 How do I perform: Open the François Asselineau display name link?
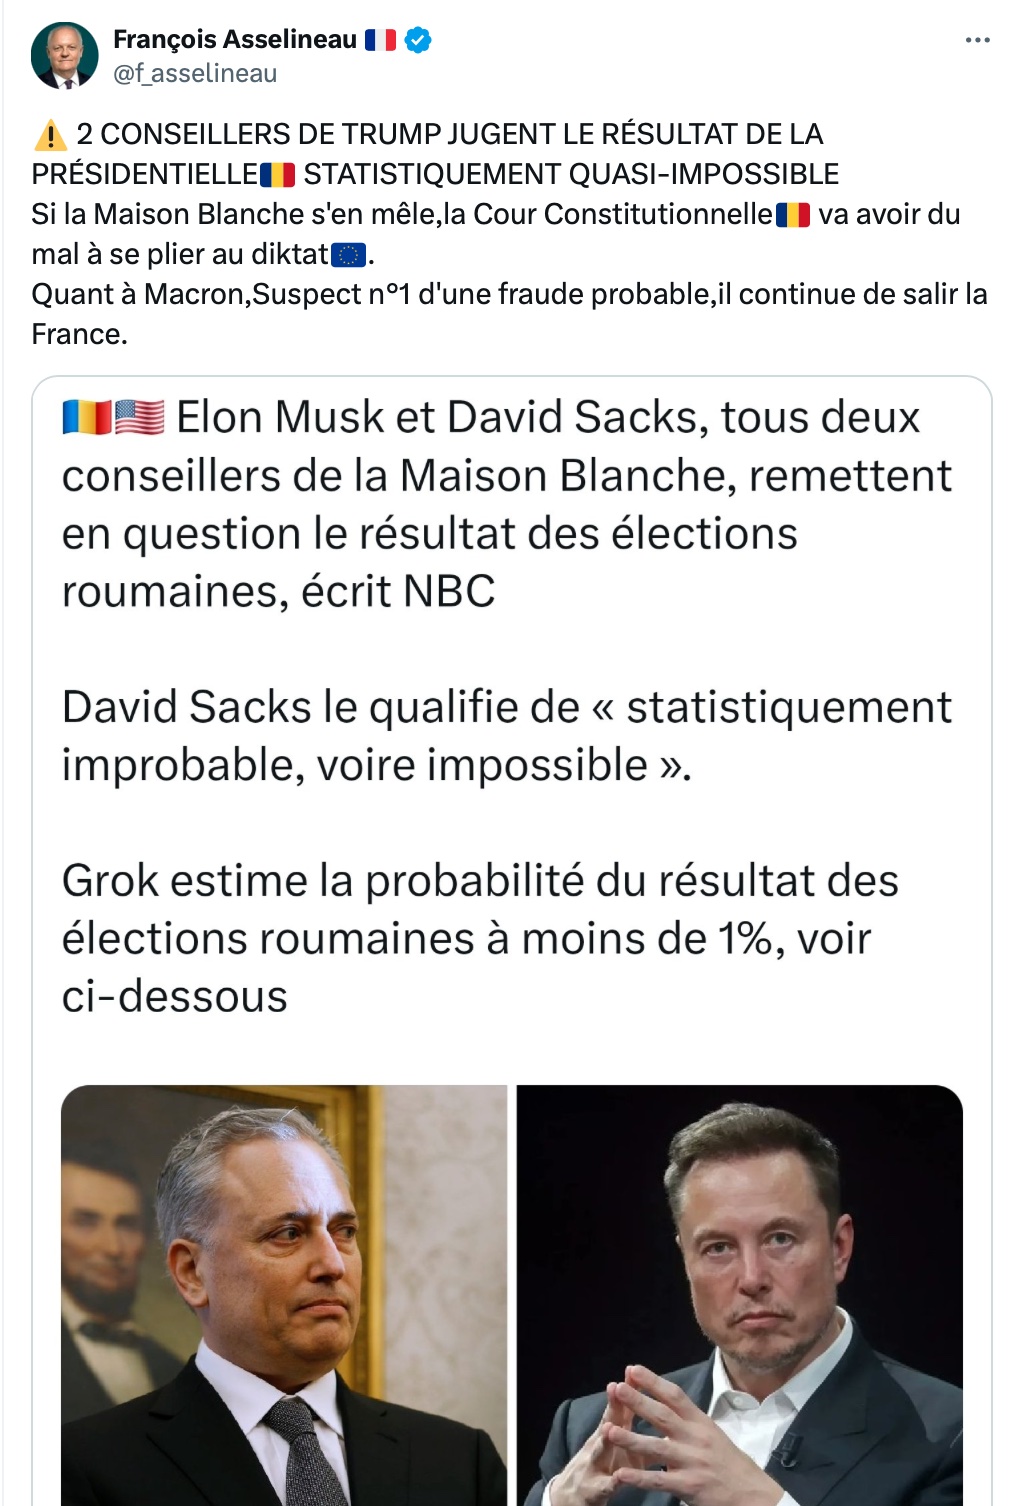point(235,39)
